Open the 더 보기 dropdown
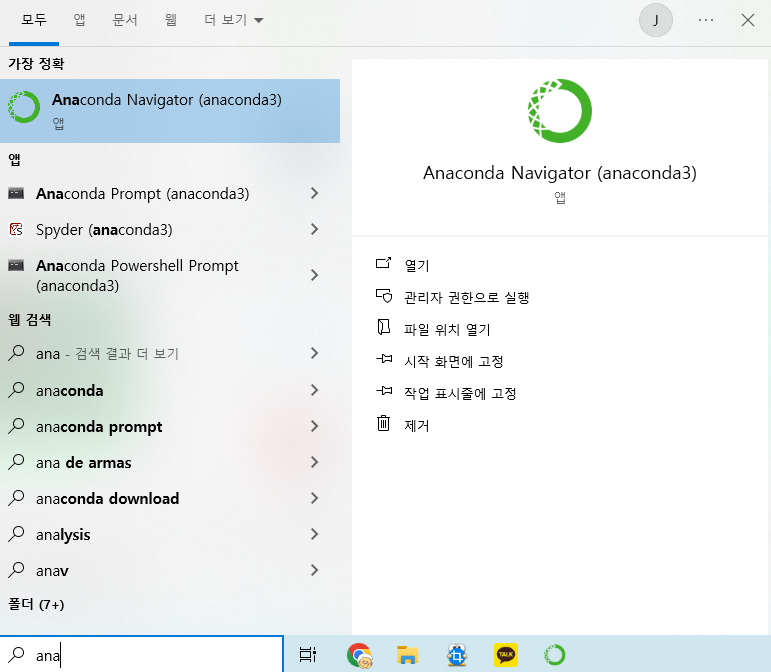 point(234,20)
